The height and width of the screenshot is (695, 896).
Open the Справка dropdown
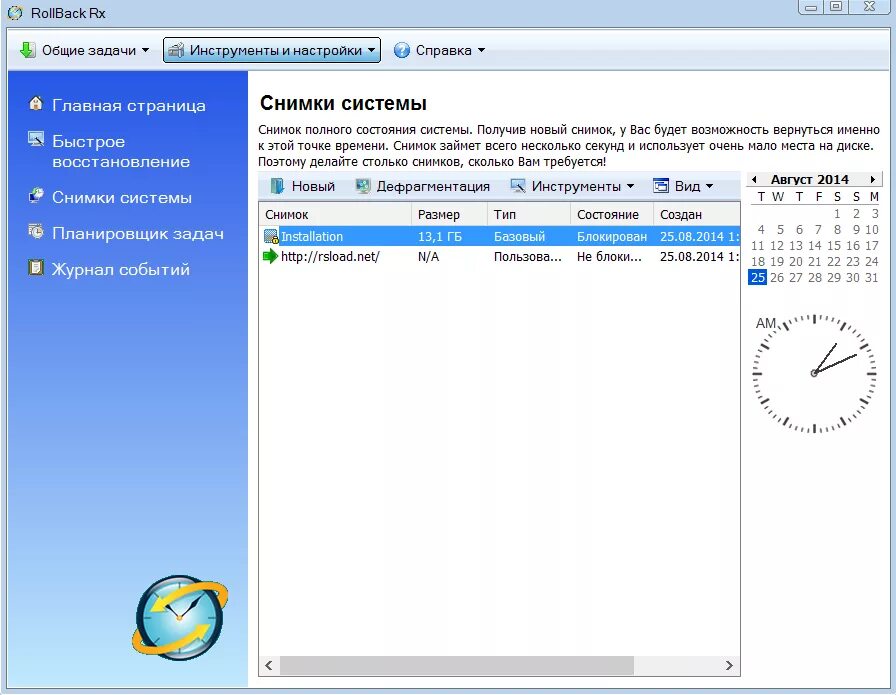click(x=439, y=50)
